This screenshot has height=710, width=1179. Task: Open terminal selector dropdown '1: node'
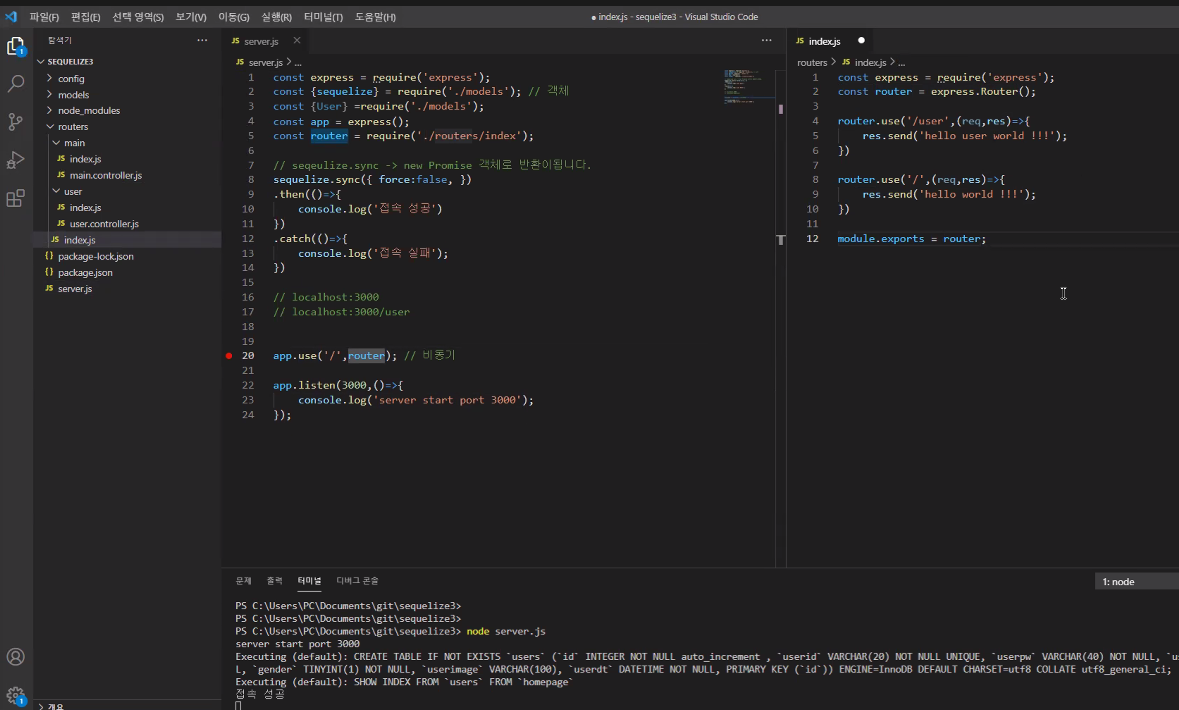1136,581
